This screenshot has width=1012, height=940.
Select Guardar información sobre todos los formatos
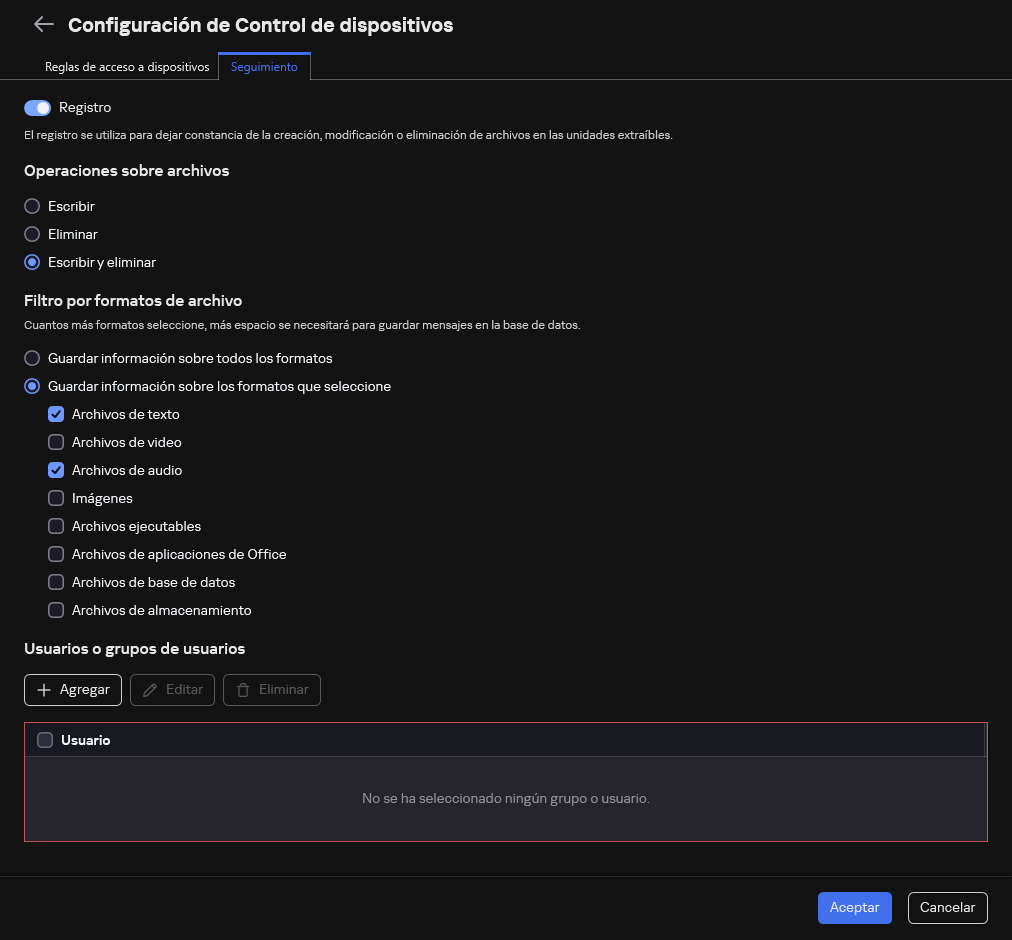point(31,357)
